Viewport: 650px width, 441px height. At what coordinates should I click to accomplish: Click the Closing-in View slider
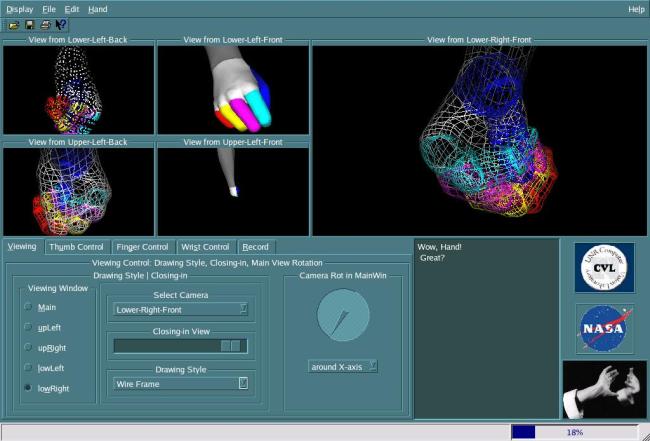181,346
